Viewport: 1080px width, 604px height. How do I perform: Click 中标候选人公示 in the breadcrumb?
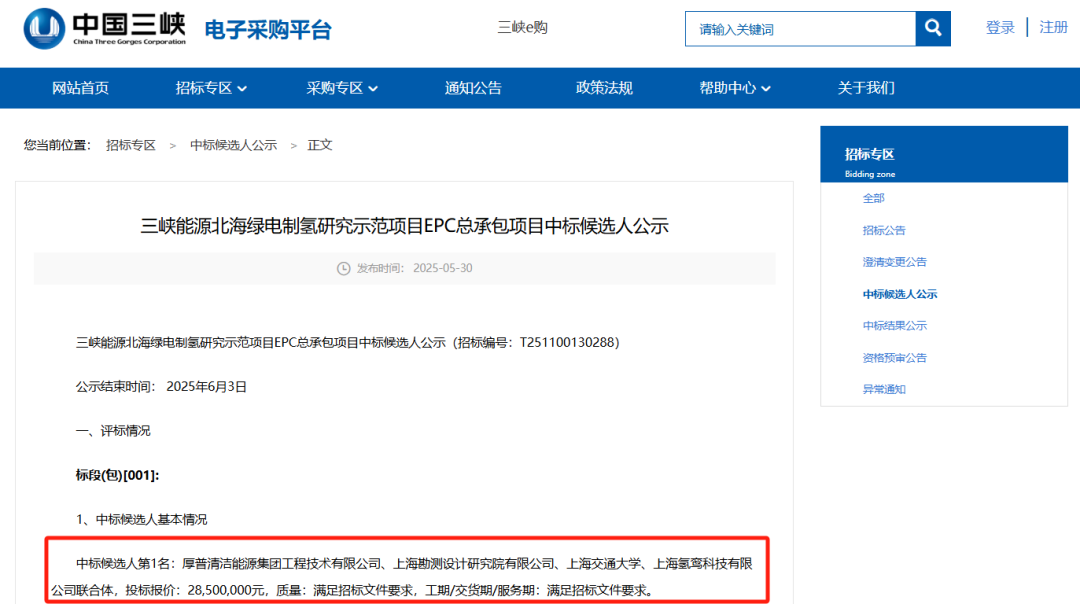[x=233, y=145]
